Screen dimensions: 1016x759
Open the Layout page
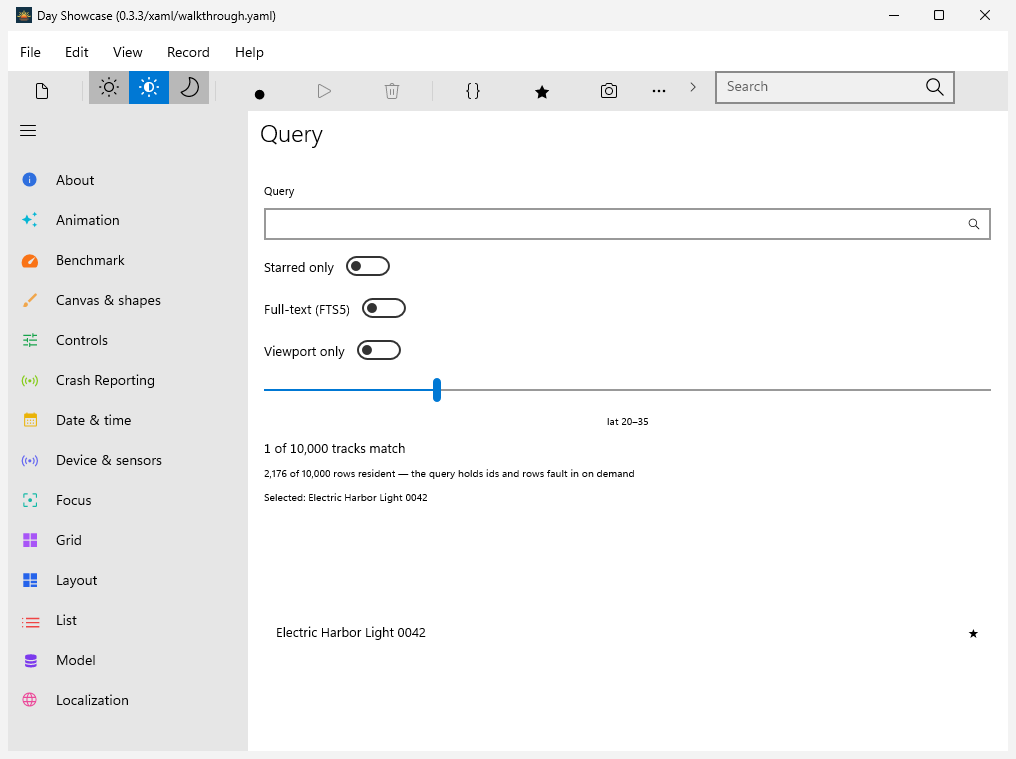[128, 580]
